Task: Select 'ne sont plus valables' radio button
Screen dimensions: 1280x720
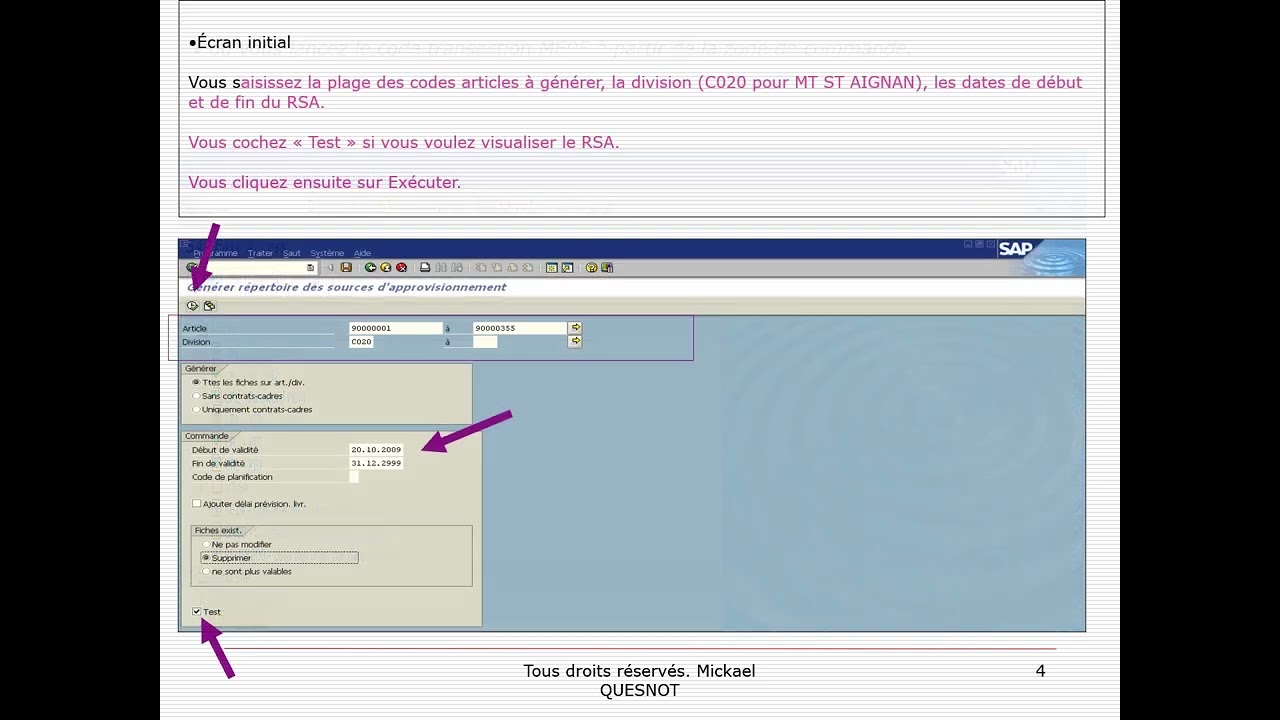Action: tap(206, 571)
